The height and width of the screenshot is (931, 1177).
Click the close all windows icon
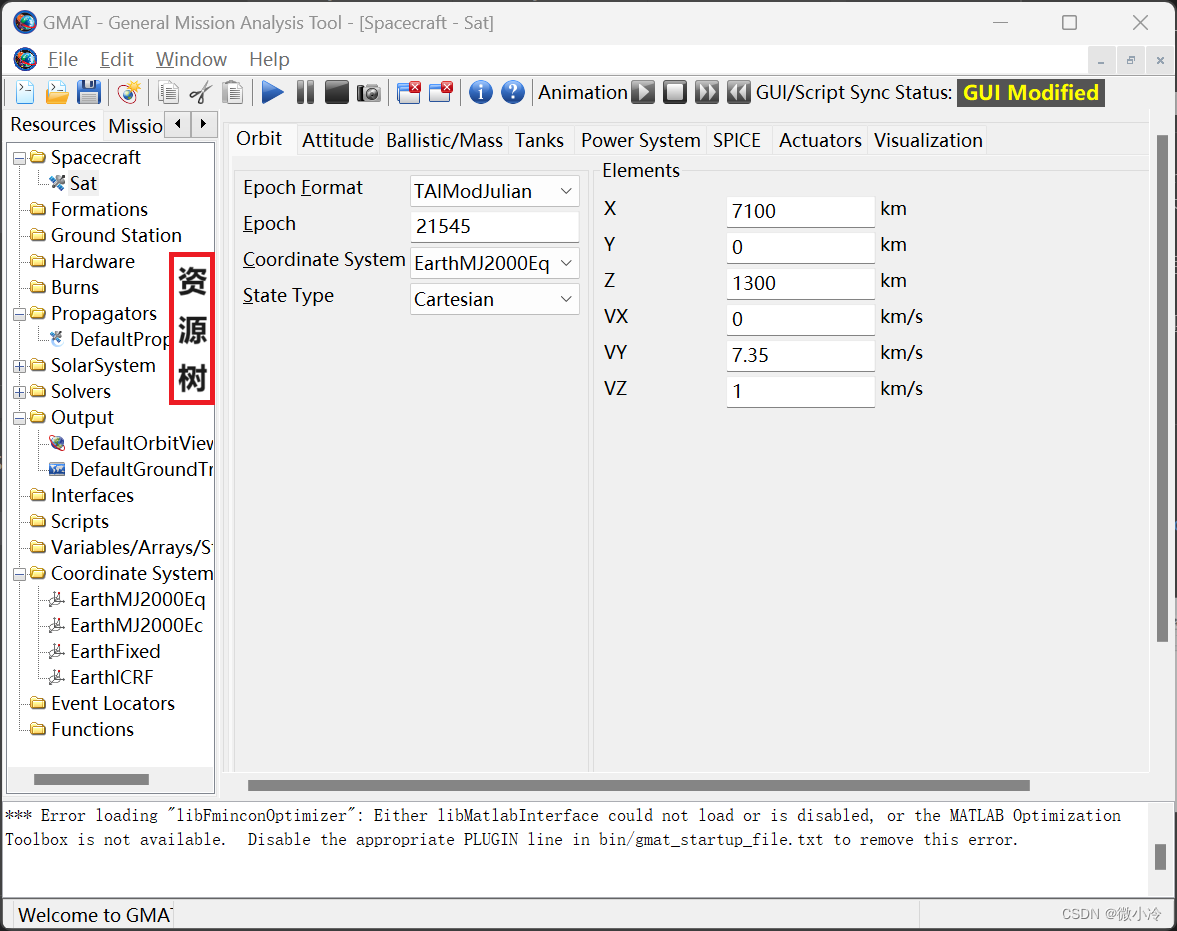point(409,92)
